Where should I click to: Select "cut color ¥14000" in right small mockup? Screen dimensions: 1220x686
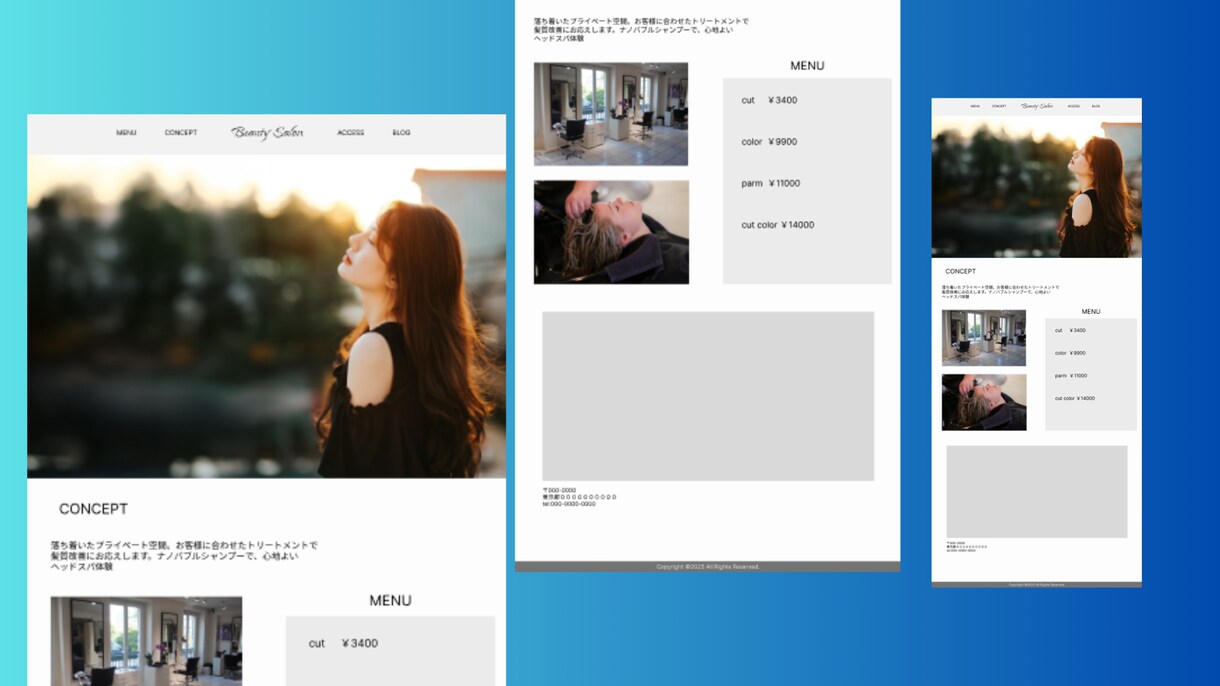(x=1075, y=398)
